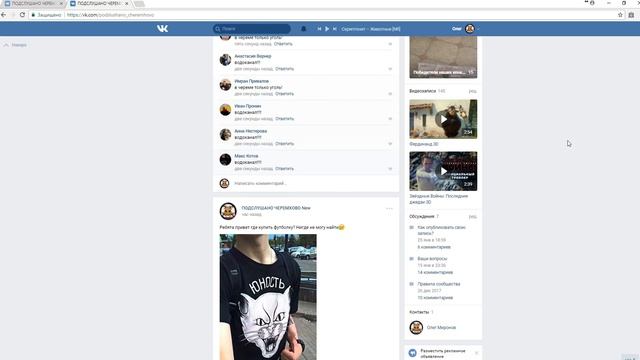Open the notifications bell
The height and width of the screenshot is (360, 640).
click(303, 29)
